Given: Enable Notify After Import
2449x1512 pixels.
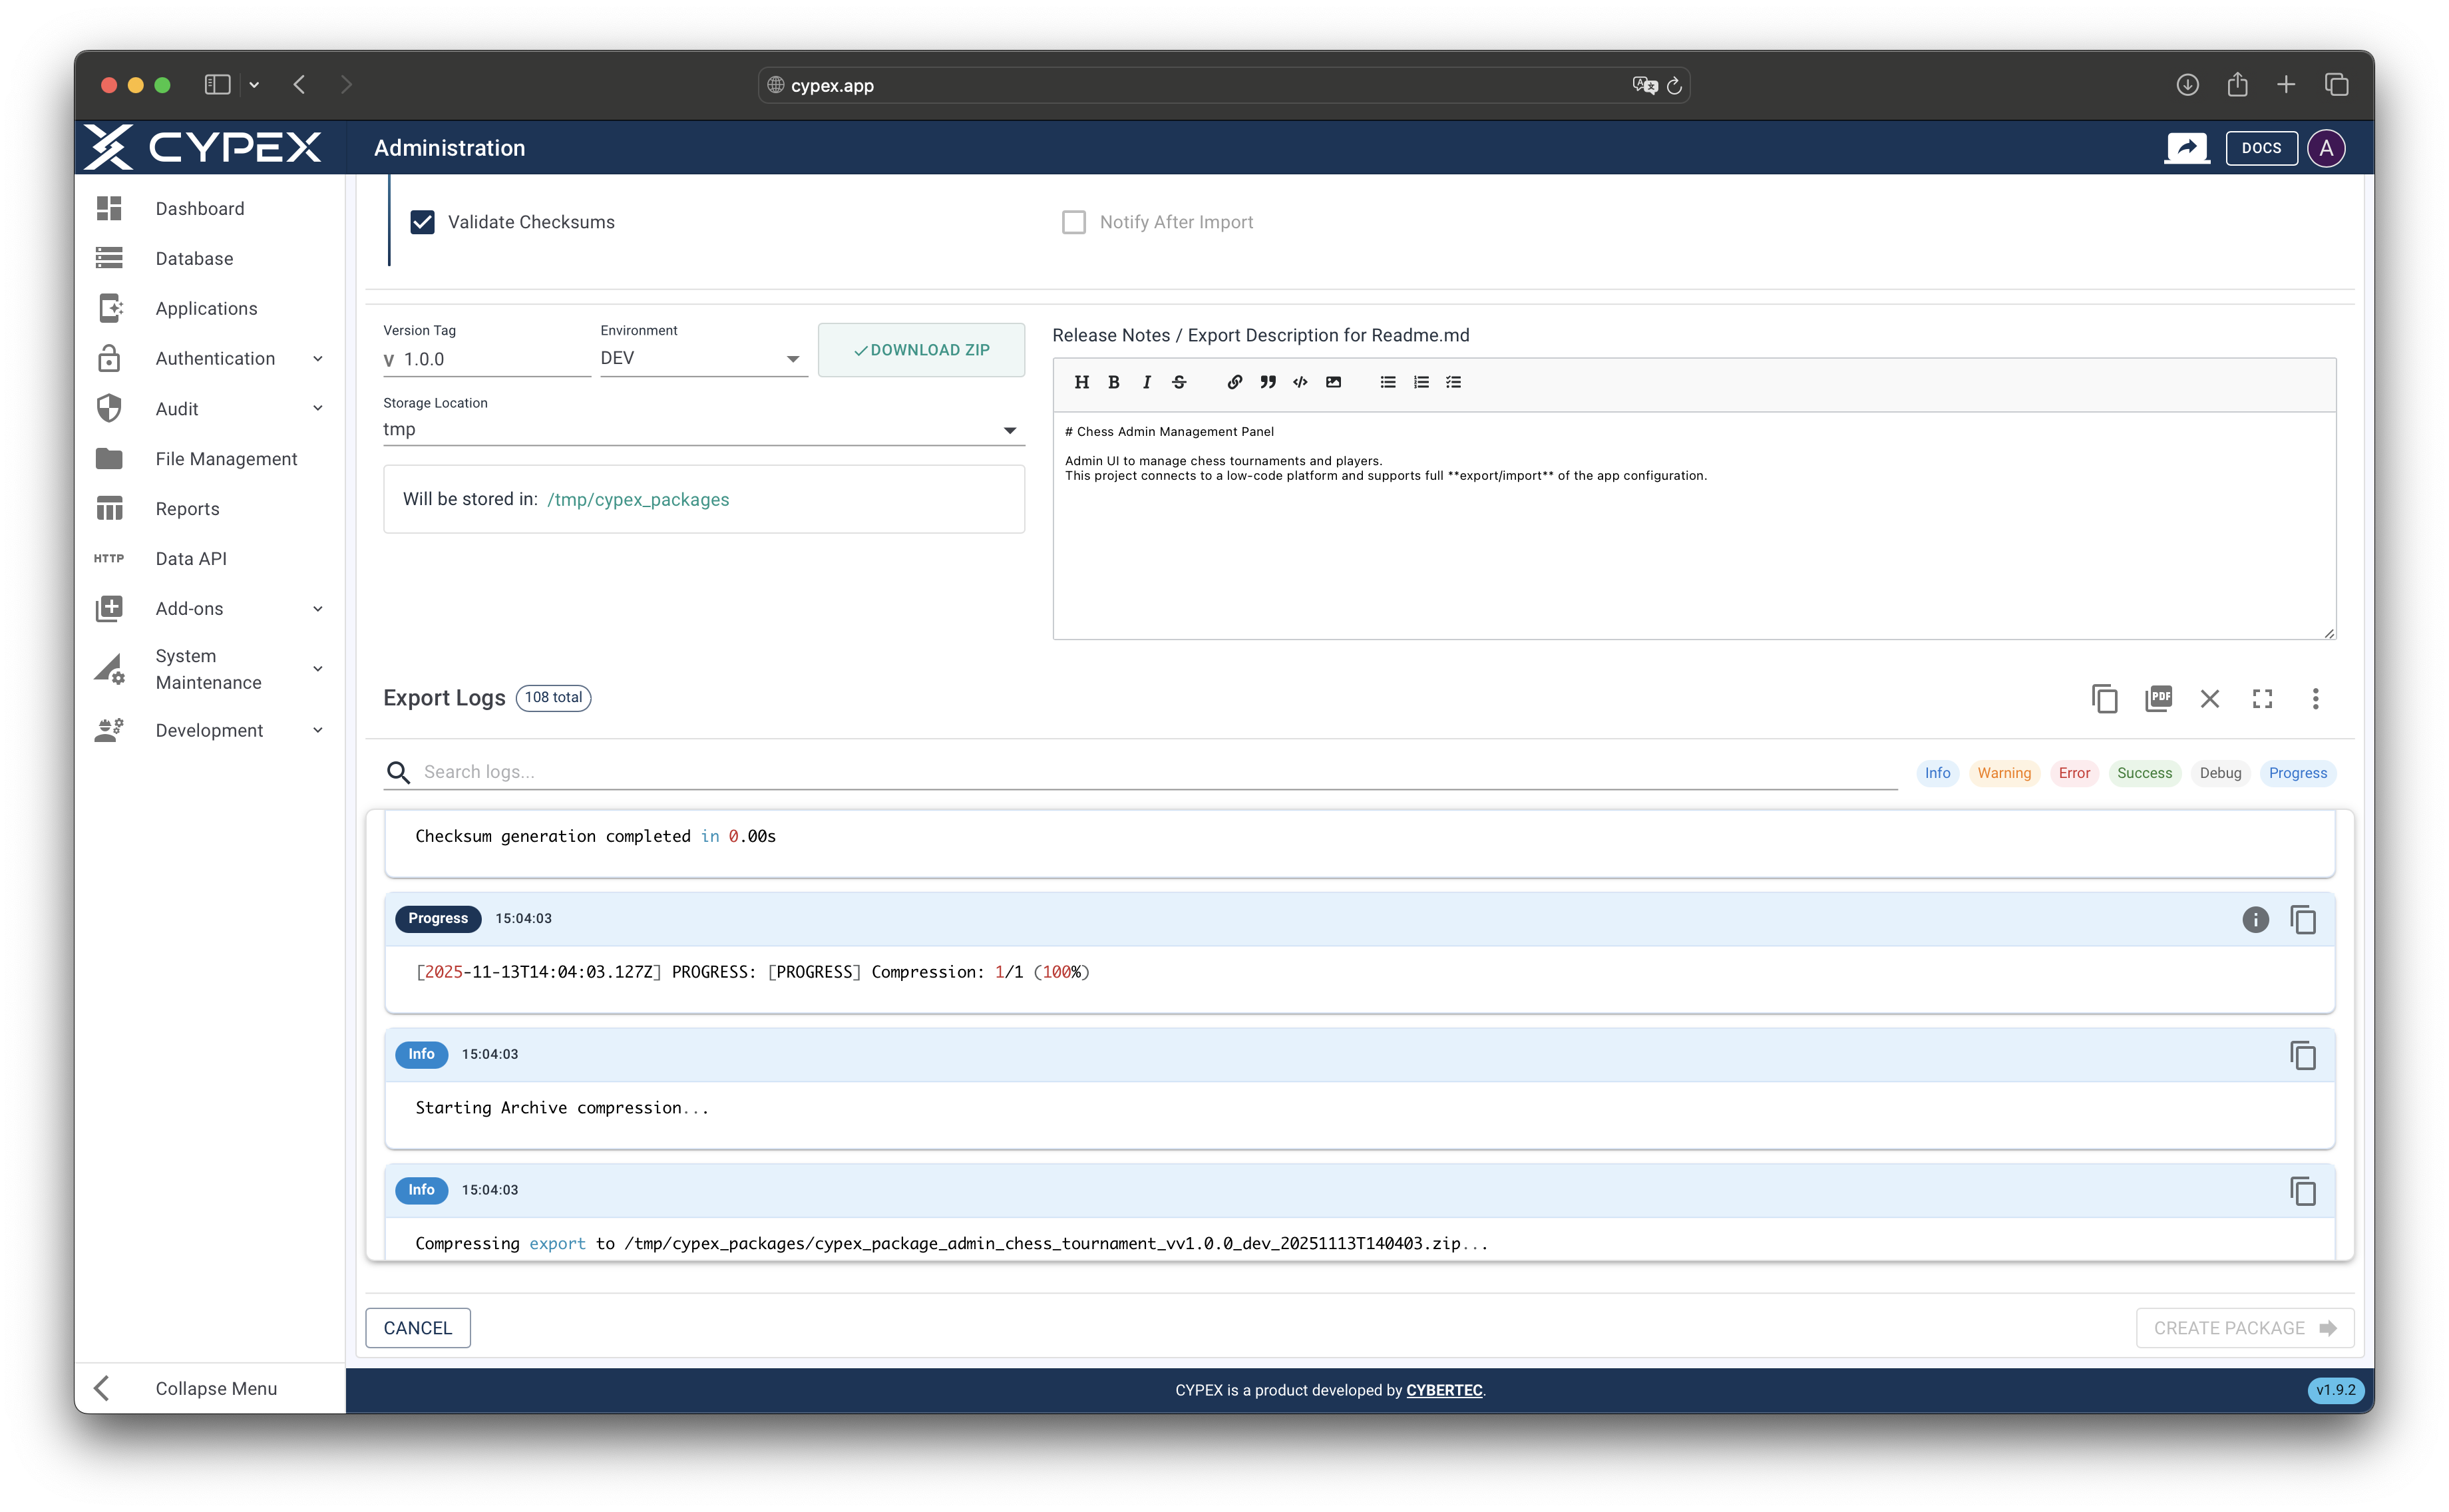Looking at the screenshot, I should tap(1074, 221).
